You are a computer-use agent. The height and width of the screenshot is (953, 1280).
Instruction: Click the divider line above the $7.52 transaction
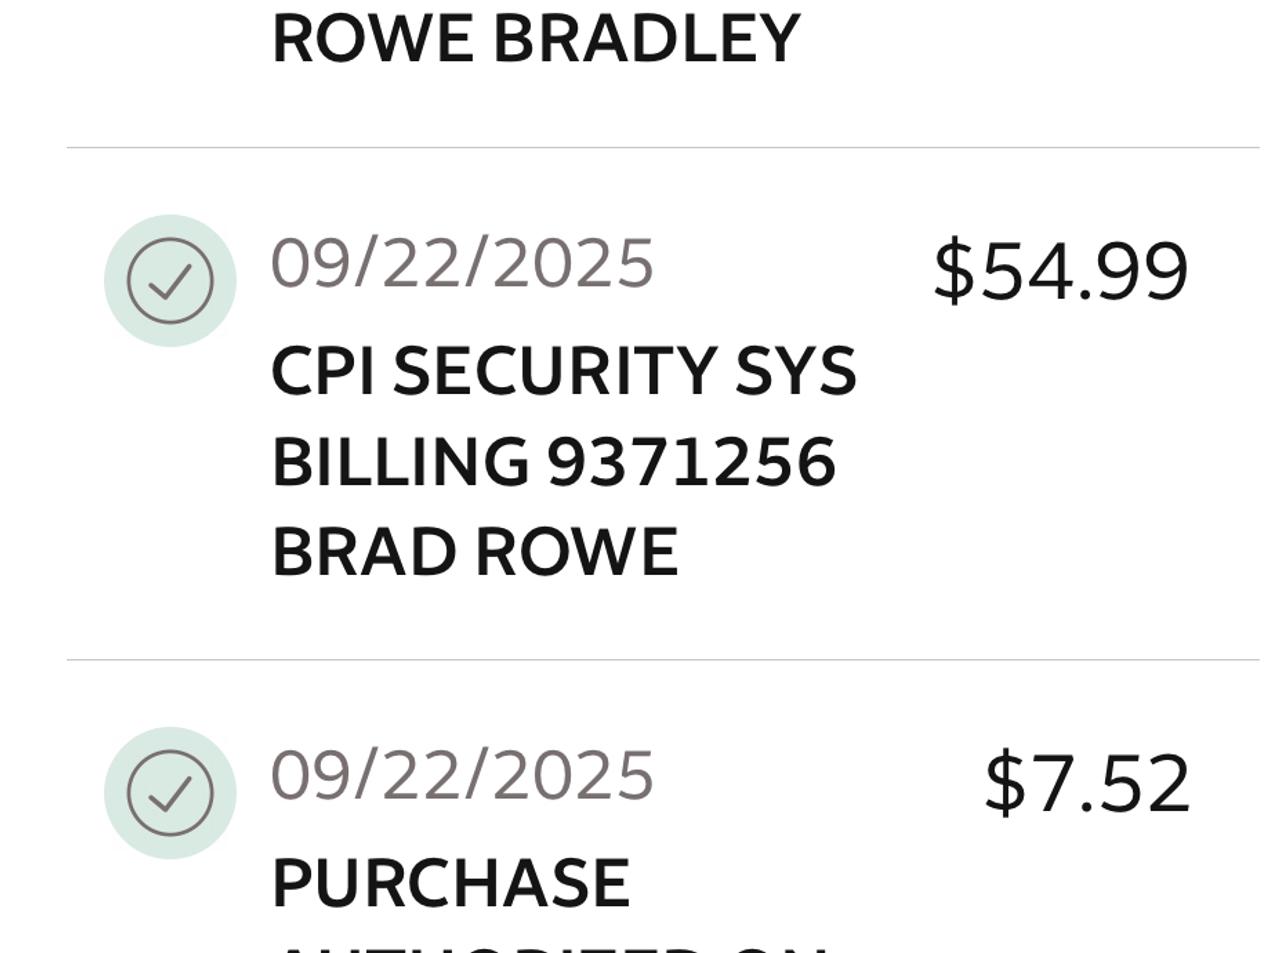[662, 660]
